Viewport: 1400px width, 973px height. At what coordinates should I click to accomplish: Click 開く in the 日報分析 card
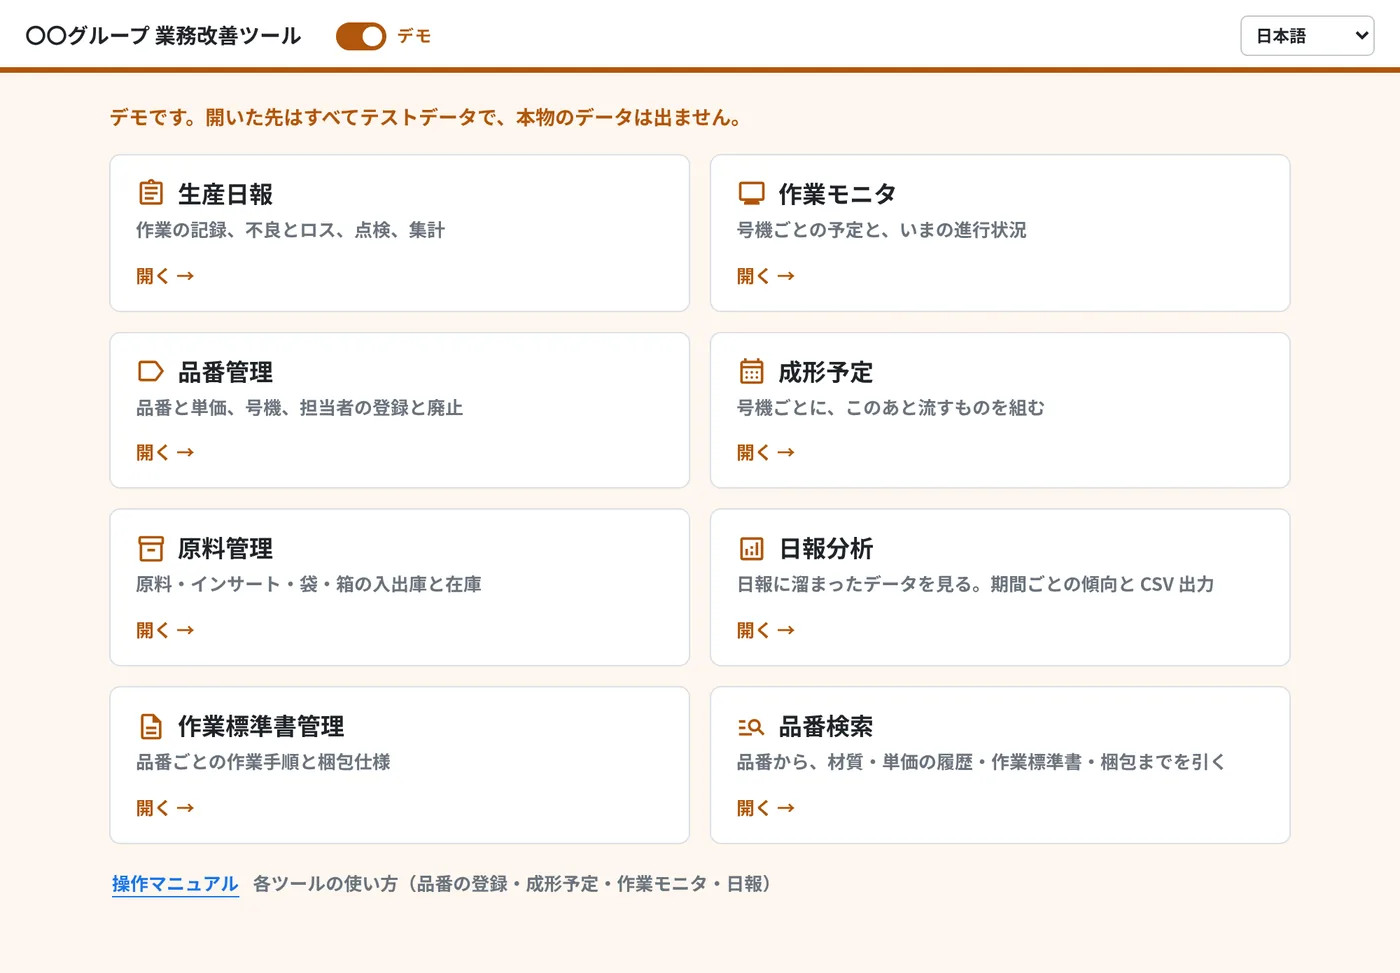pyautogui.click(x=766, y=631)
